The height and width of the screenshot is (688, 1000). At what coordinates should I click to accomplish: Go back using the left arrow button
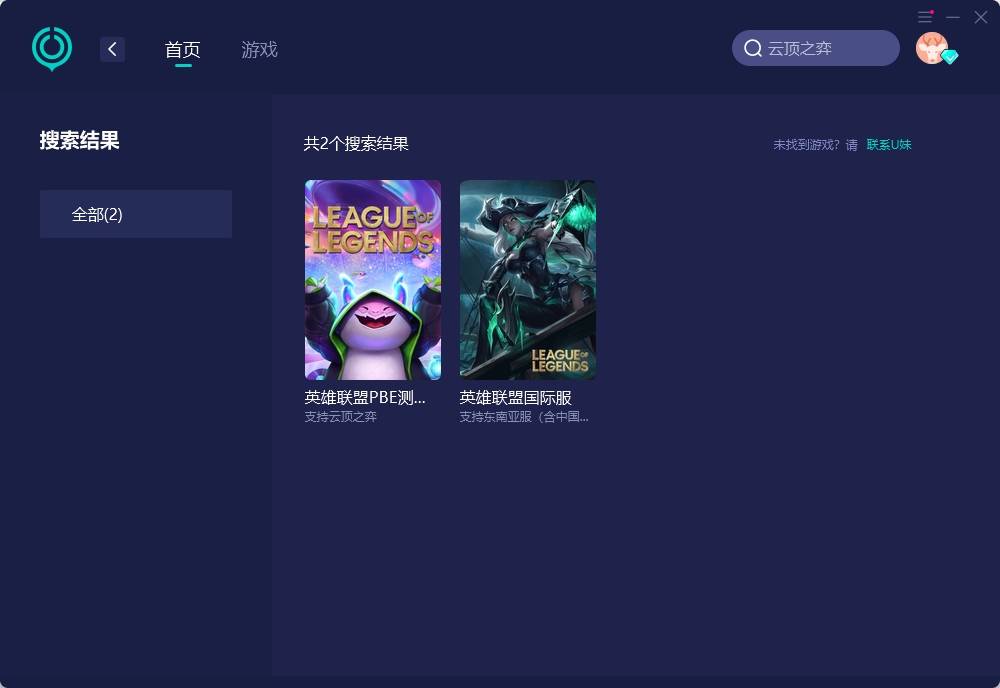pos(112,49)
